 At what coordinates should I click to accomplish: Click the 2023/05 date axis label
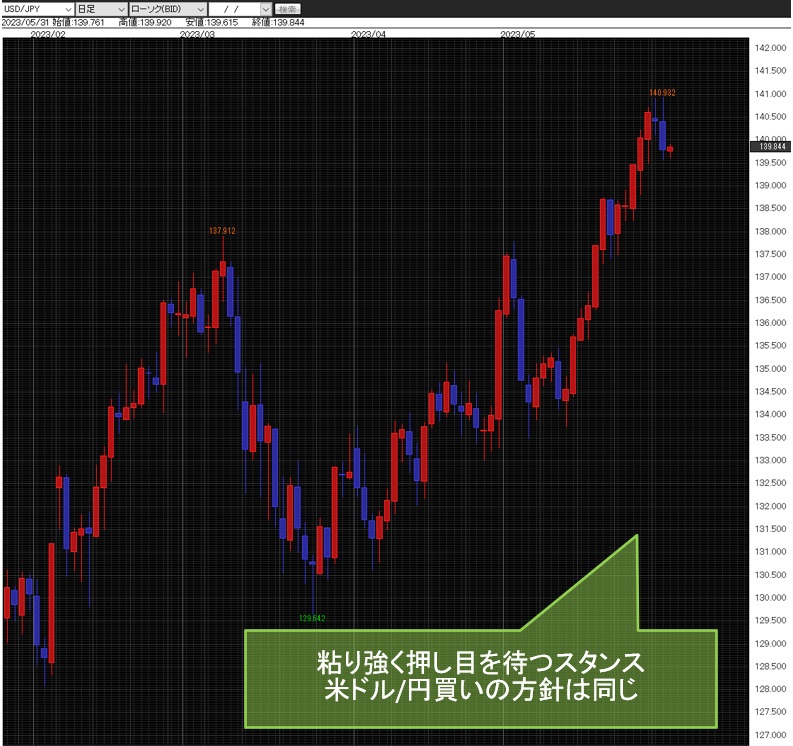pos(517,34)
